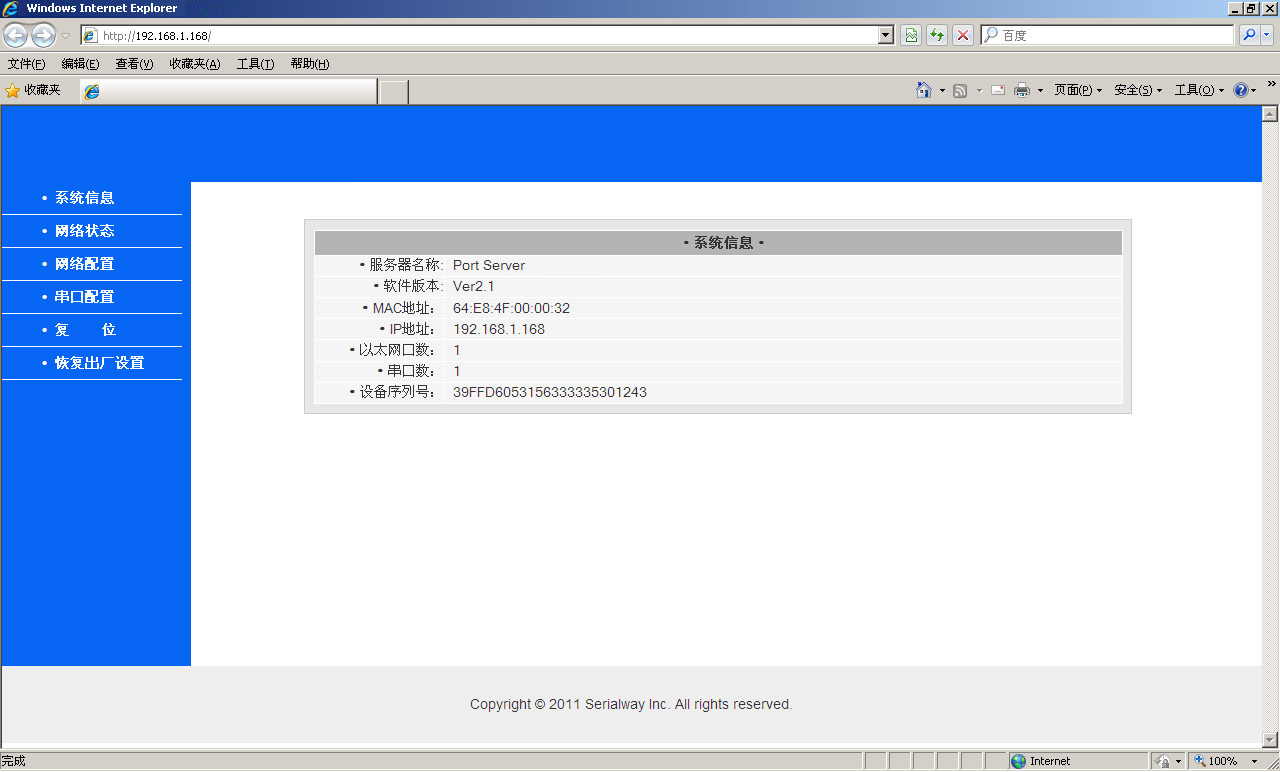Viewport: 1280px width, 772px height.
Task: Expand the command bar overflow chevron
Action: point(1271,85)
